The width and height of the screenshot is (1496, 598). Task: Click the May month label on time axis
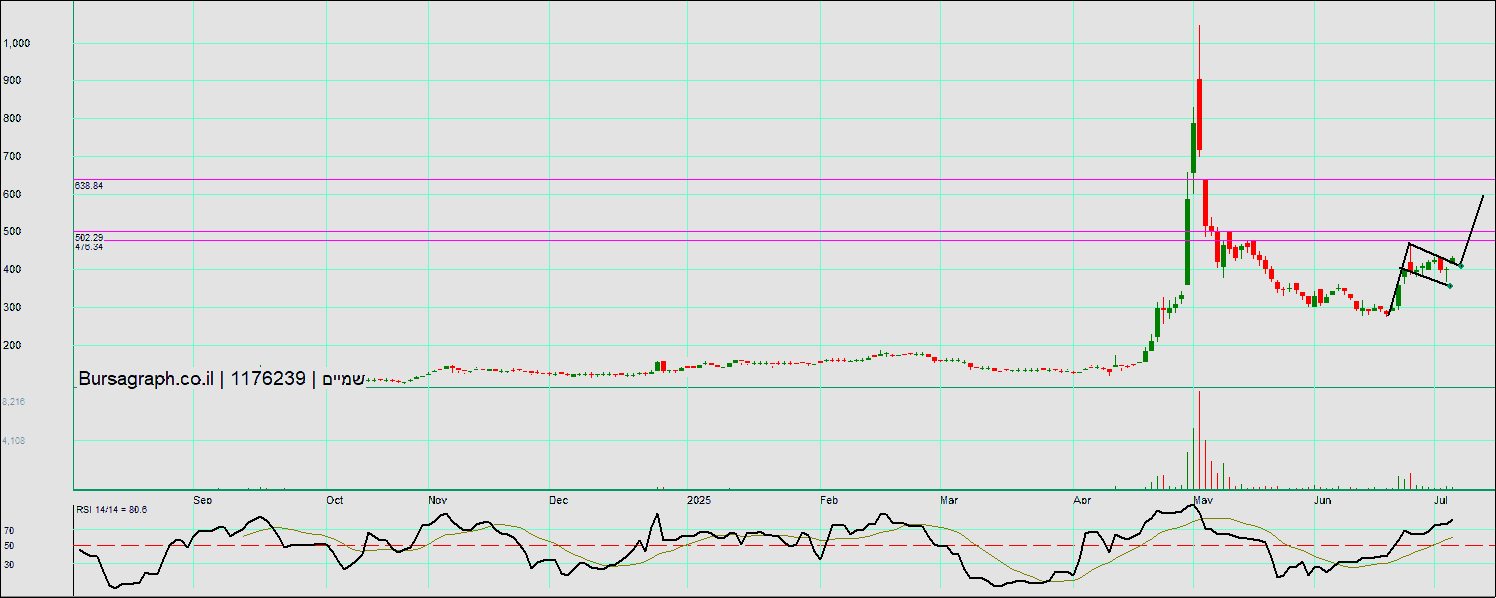click(1203, 499)
